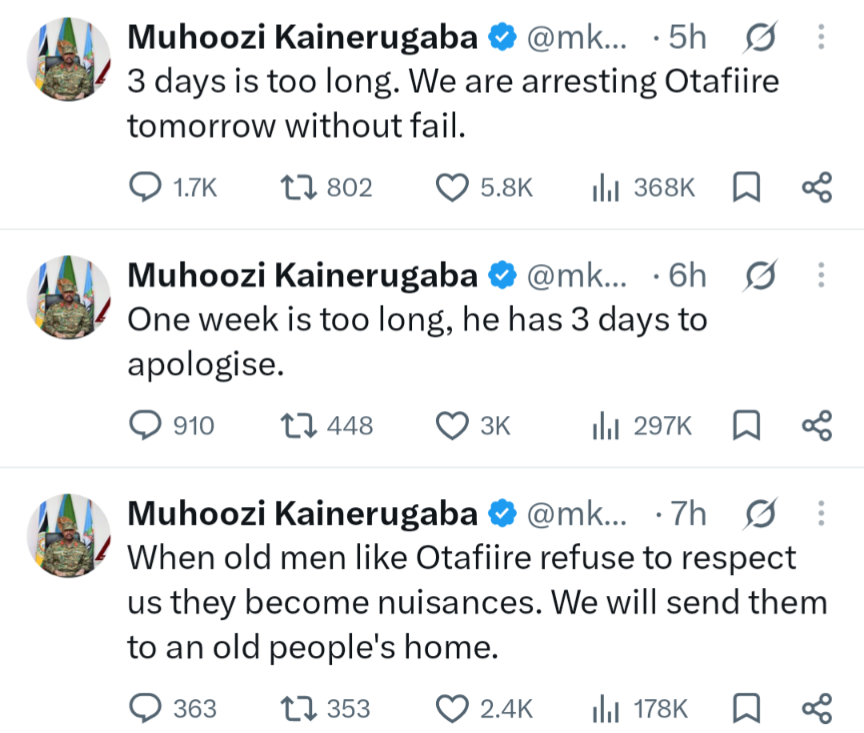The width and height of the screenshot is (864, 733).
Task: Open more options menu on 7h tweet
Action: click(821, 513)
